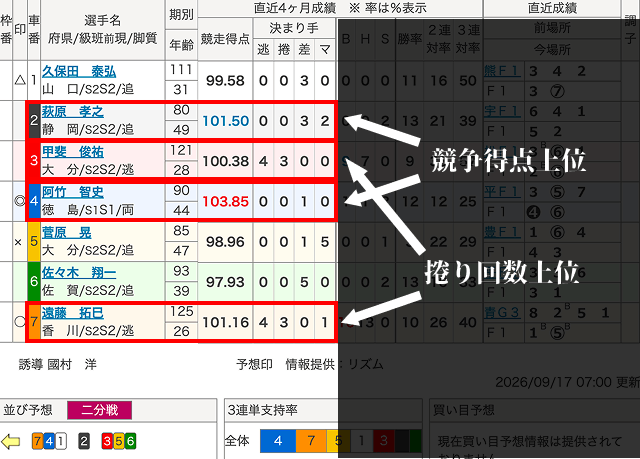Click orange car number 7 cell in 遠藤 row
The width and height of the screenshot is (640, 459).
(x=34, y=322)
